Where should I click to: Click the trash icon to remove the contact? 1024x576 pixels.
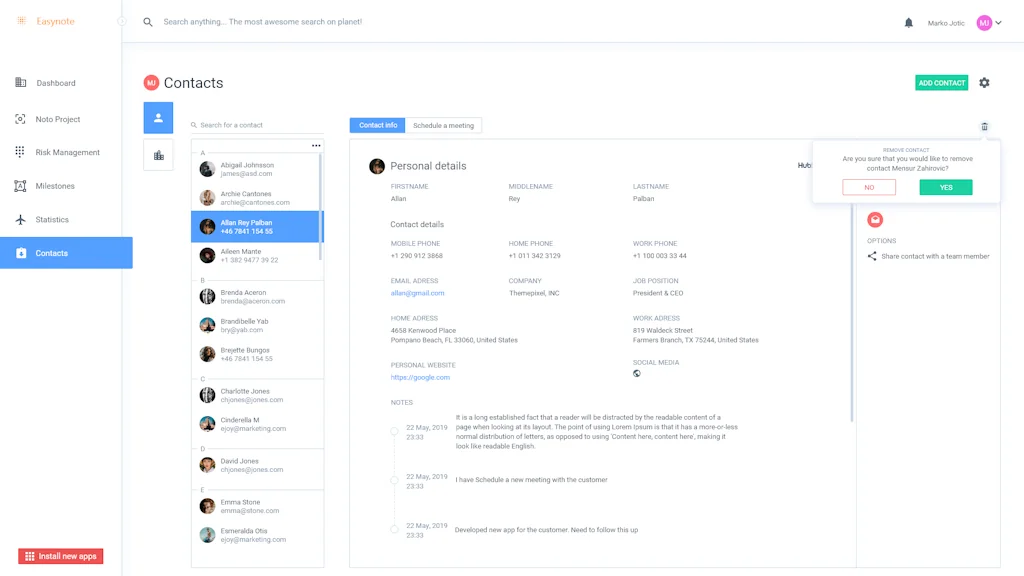[984, 126]
